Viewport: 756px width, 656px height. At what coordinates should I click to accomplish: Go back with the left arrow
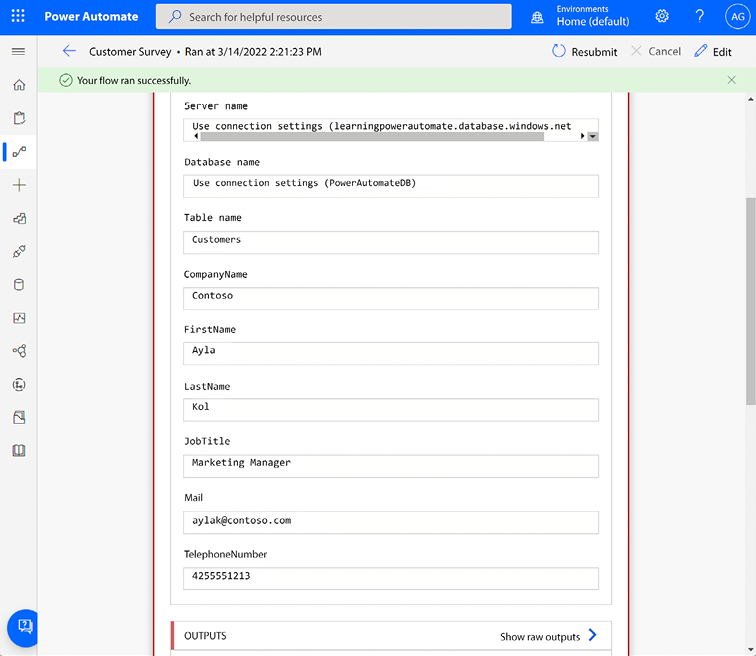[x=69, y=51]
